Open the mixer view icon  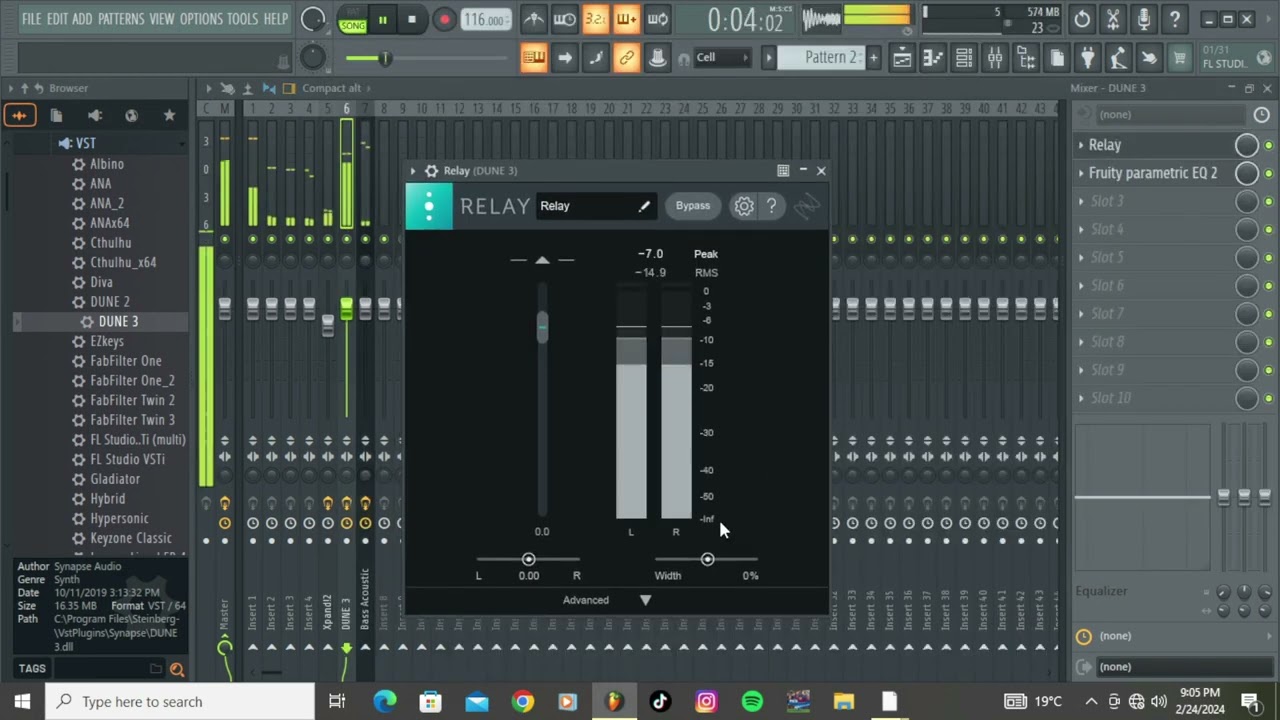(995, 58)
